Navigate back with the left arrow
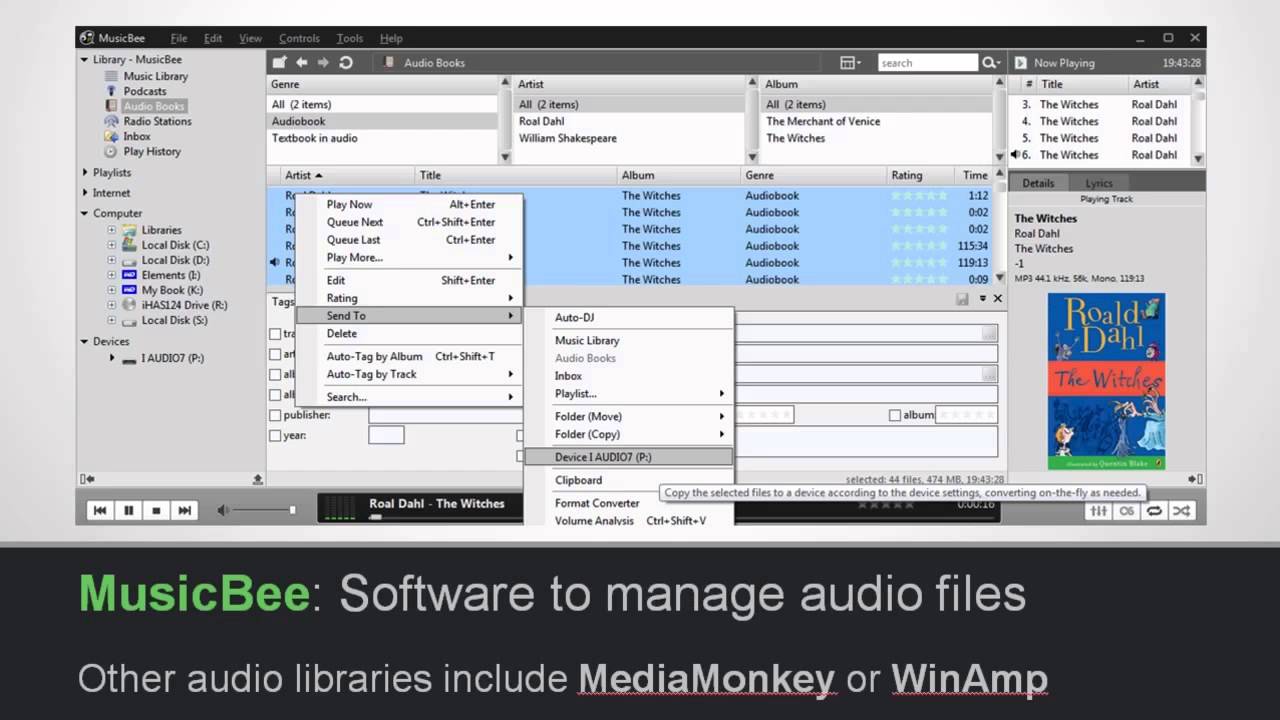The width and height of the screenshot is (1280, 720). tap(302, 62)
